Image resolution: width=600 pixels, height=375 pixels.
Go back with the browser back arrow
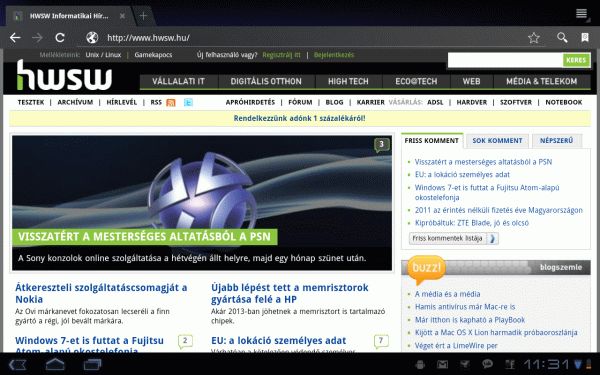(x=15, y=38)
